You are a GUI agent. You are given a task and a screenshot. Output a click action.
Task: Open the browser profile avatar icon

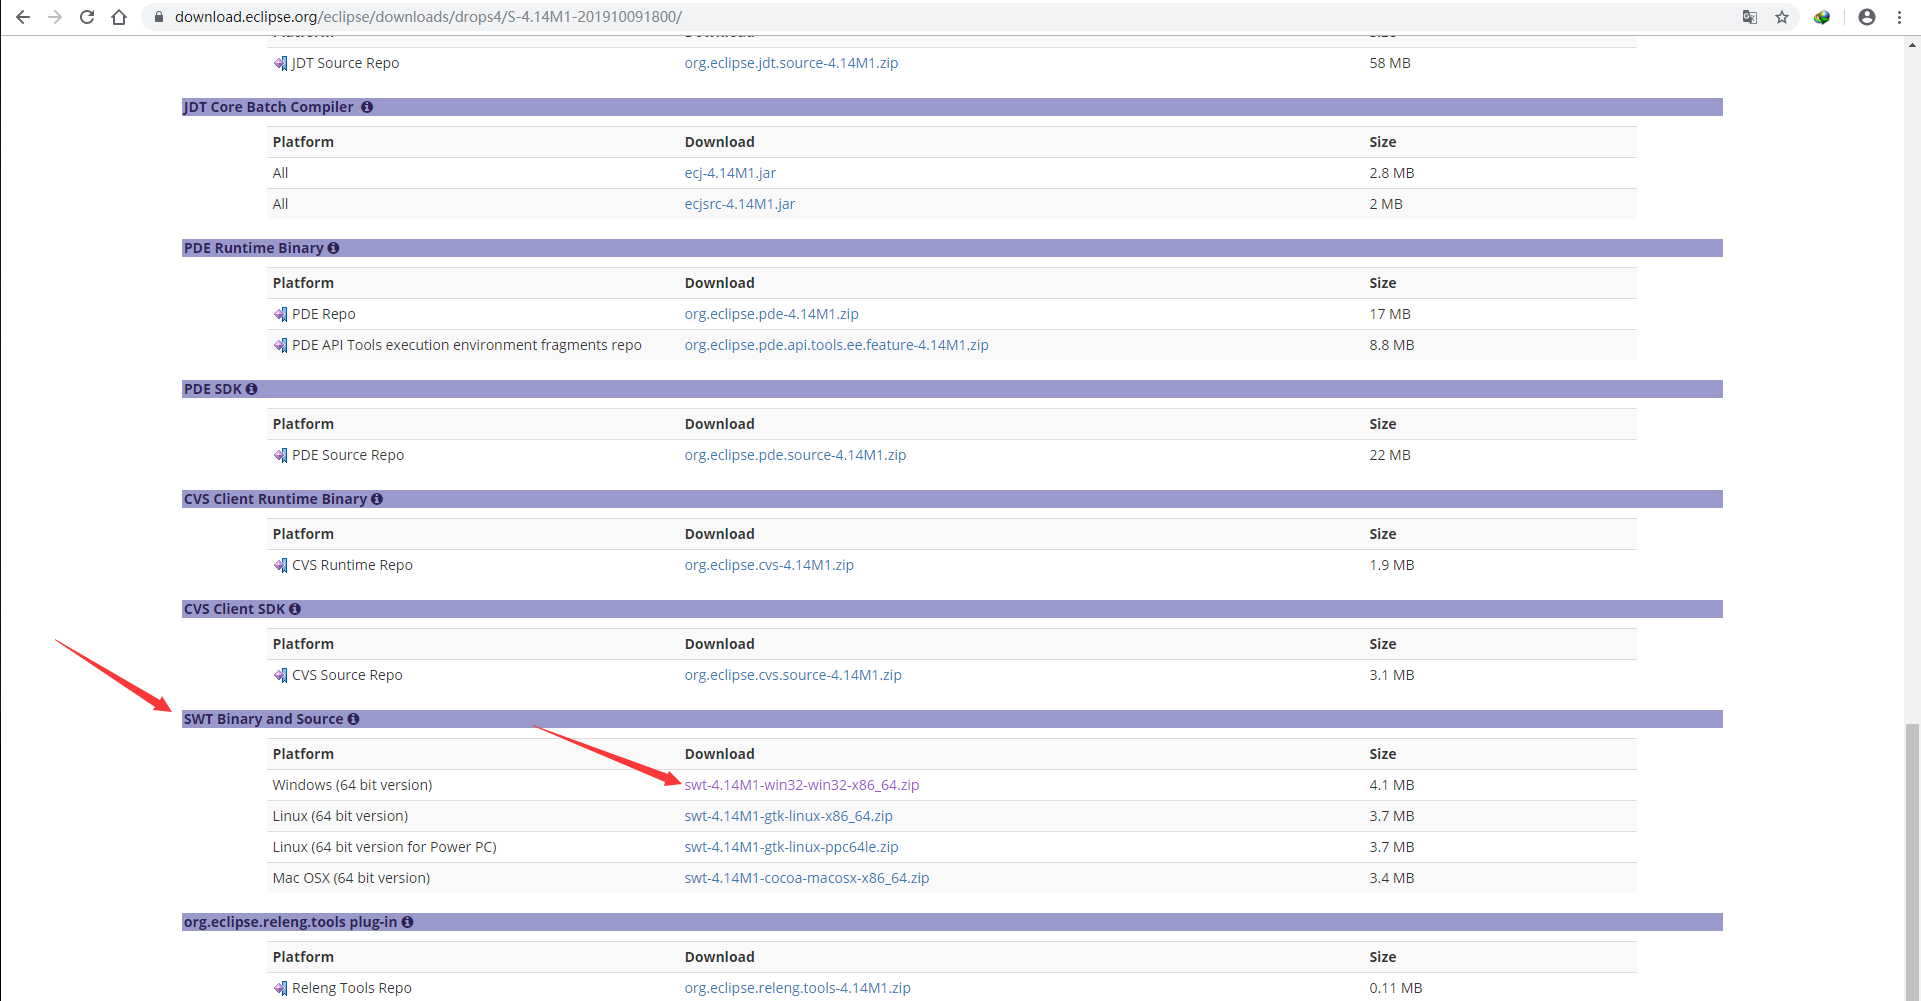(x=1867, y=17)
